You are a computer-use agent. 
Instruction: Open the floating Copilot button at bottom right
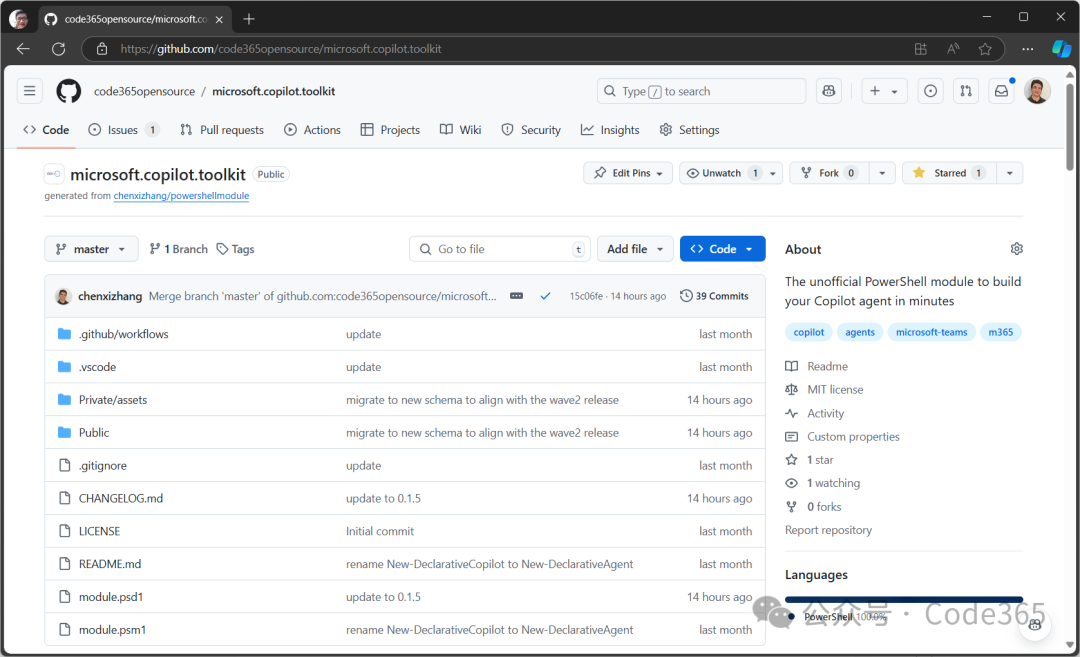1035,625
